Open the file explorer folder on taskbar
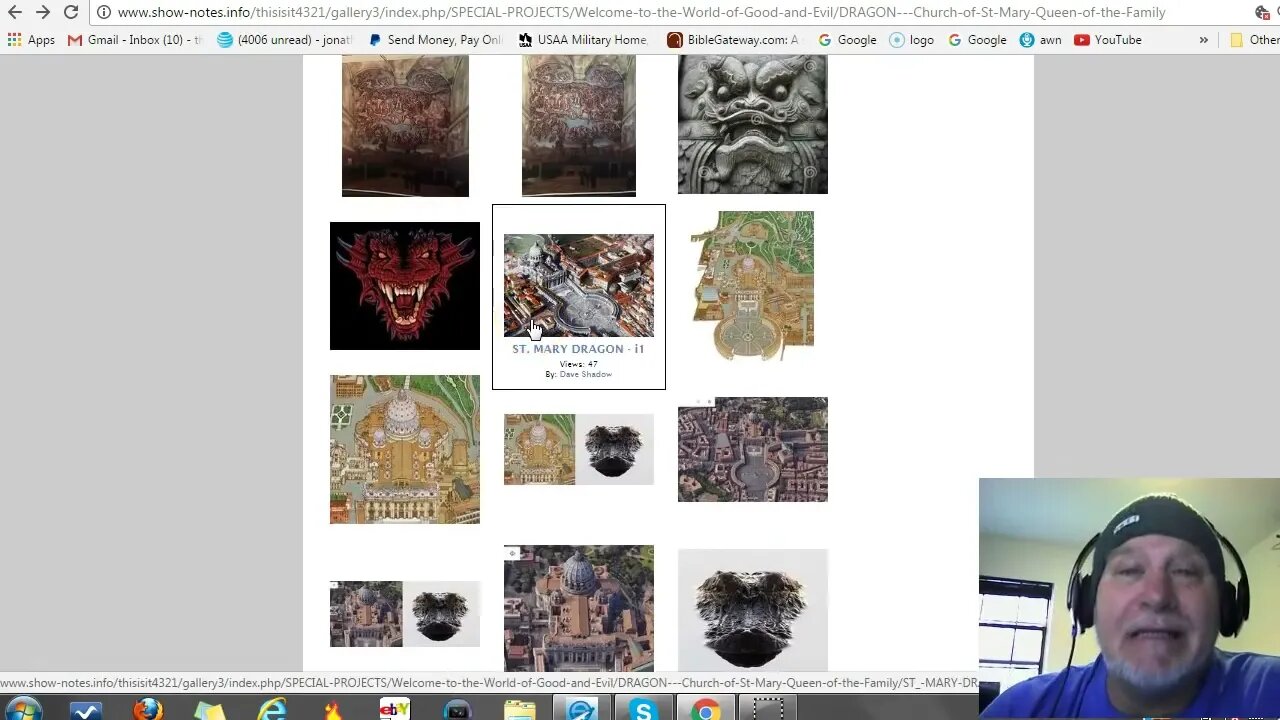This screenshot has height=720, width=1280. click(x=520, y=710)
